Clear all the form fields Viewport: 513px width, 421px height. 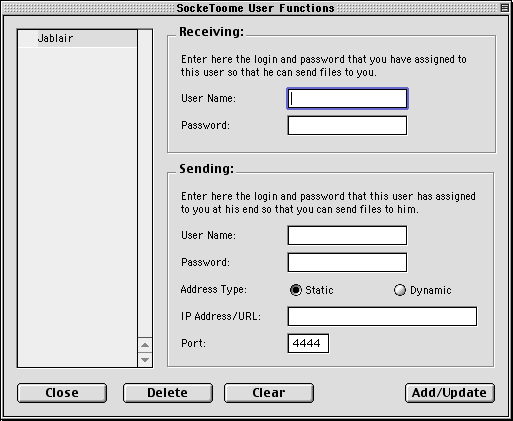click(269, 393)
